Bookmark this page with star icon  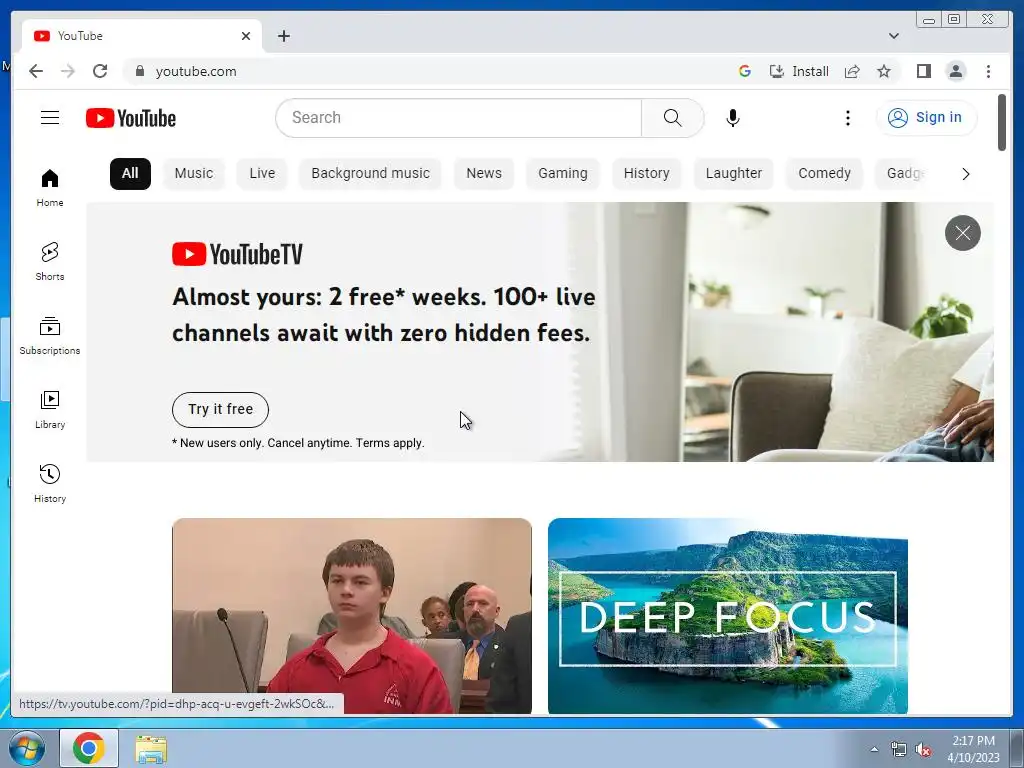point(884,71)
